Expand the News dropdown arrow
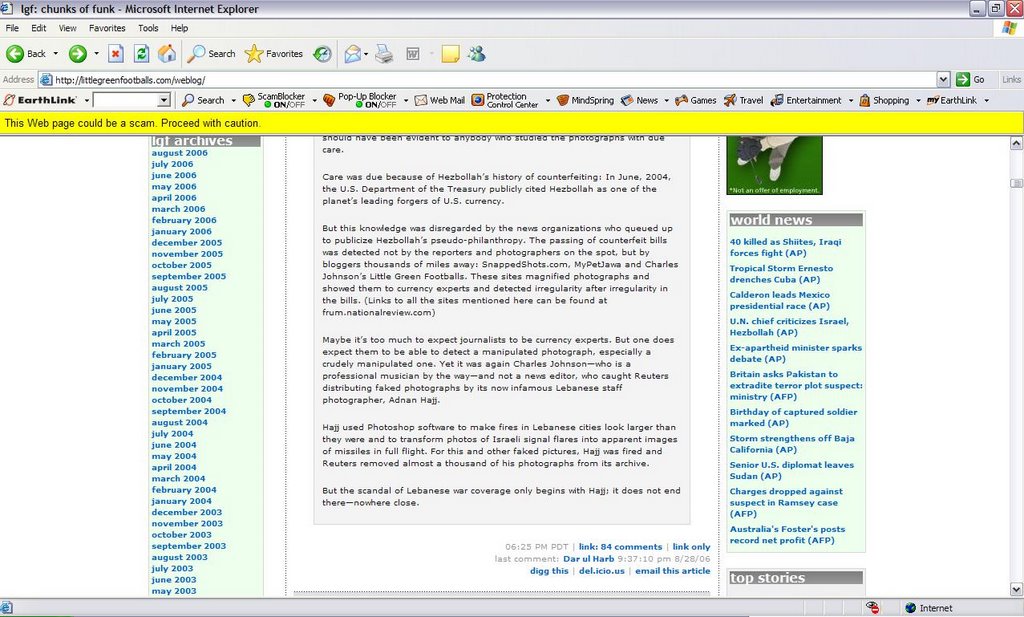Image resolution: width=1024 pixels, height=617 pixels. pyautogui.click(x=666, y=100)
